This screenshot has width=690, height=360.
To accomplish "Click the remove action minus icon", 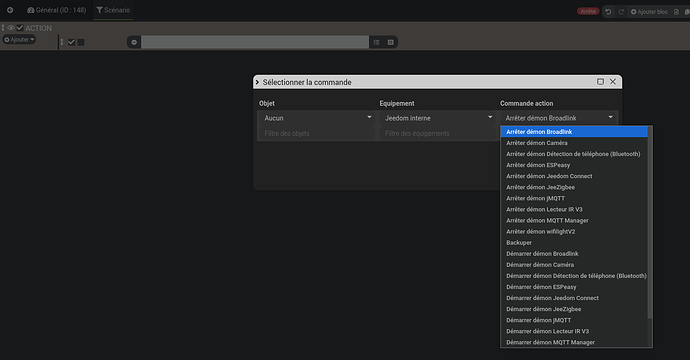I will coord(134,42).
